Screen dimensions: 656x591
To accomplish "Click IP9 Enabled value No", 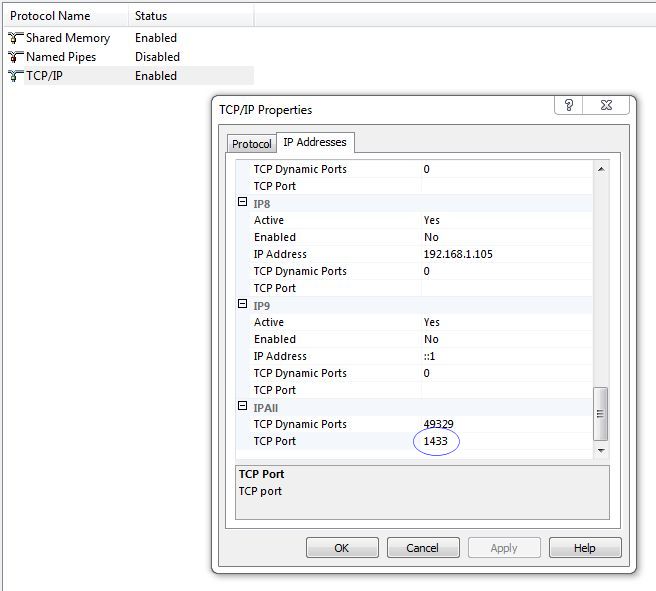I will click(x=431, y=339).
